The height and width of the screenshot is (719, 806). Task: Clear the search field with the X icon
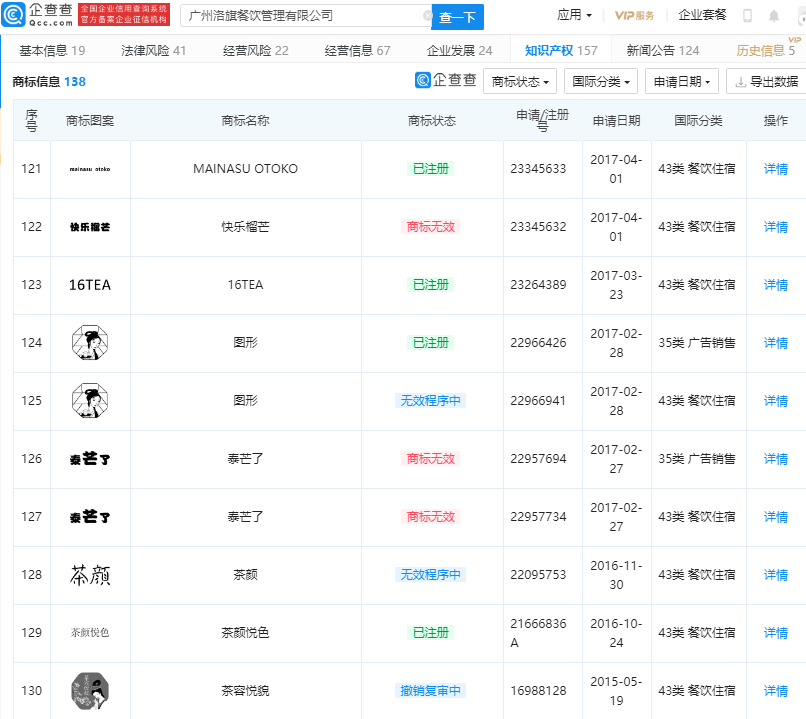(x=427, y=16)
